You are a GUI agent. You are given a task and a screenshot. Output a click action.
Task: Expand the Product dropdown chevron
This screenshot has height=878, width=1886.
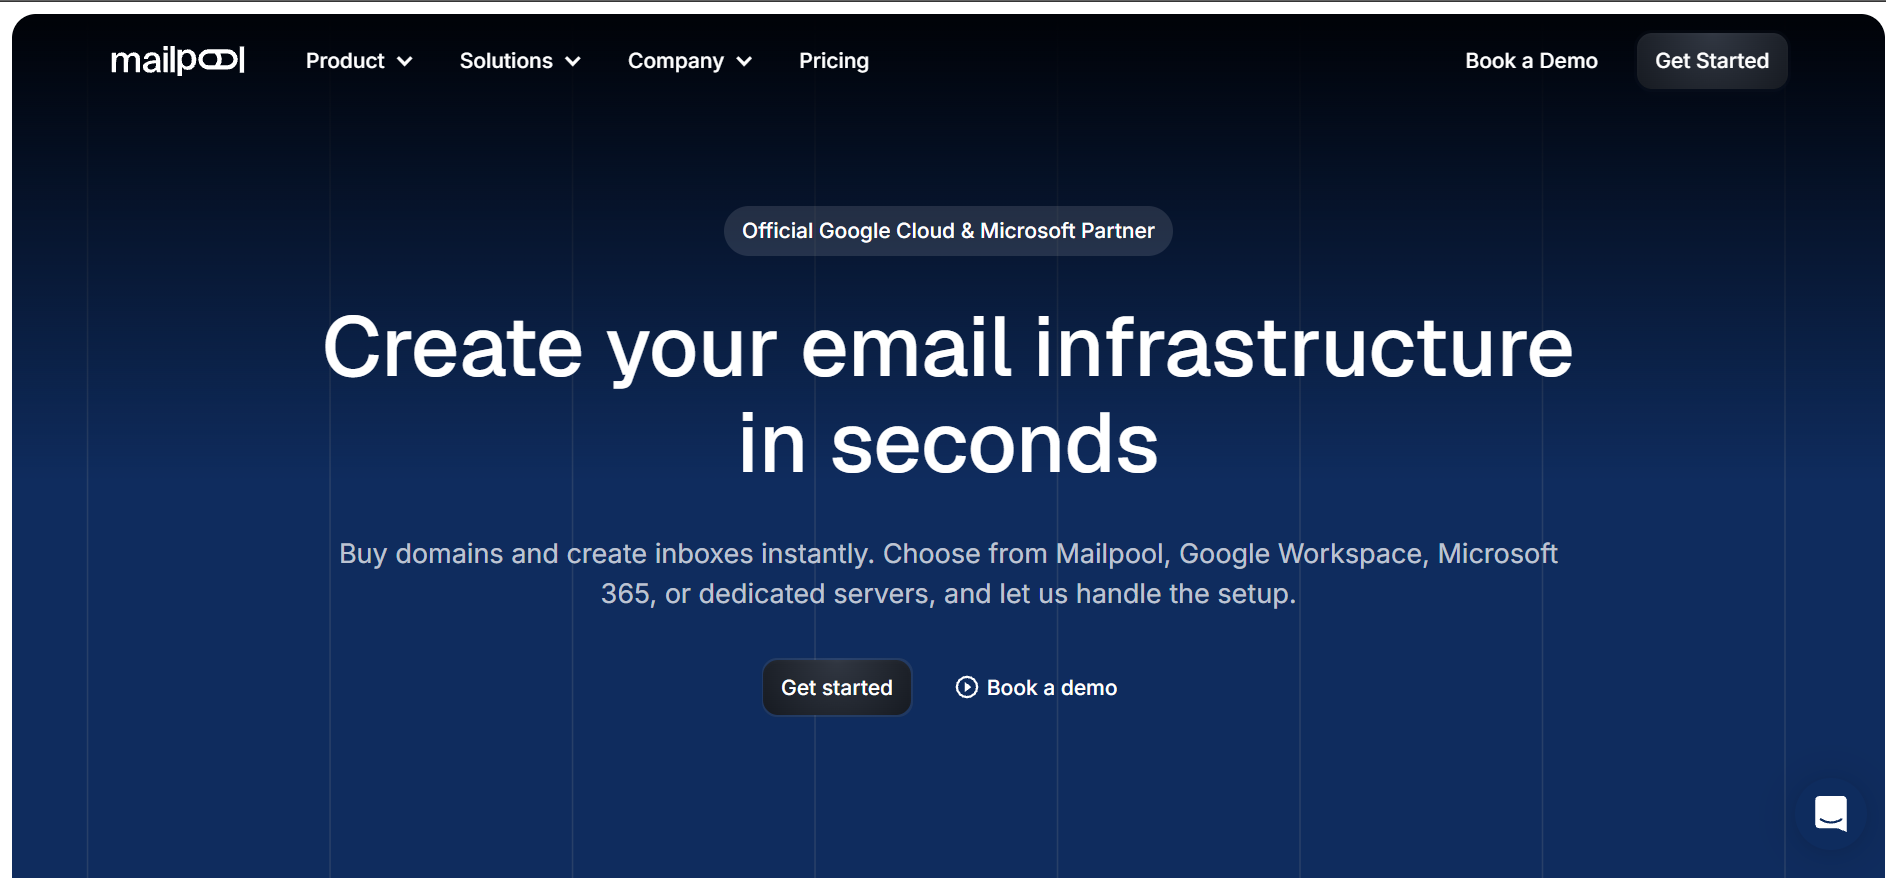click(x=405, y=61)
